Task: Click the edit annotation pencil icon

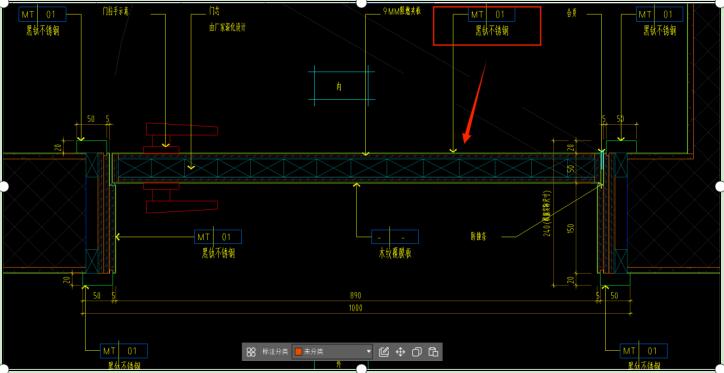Action: click(384, 352)
